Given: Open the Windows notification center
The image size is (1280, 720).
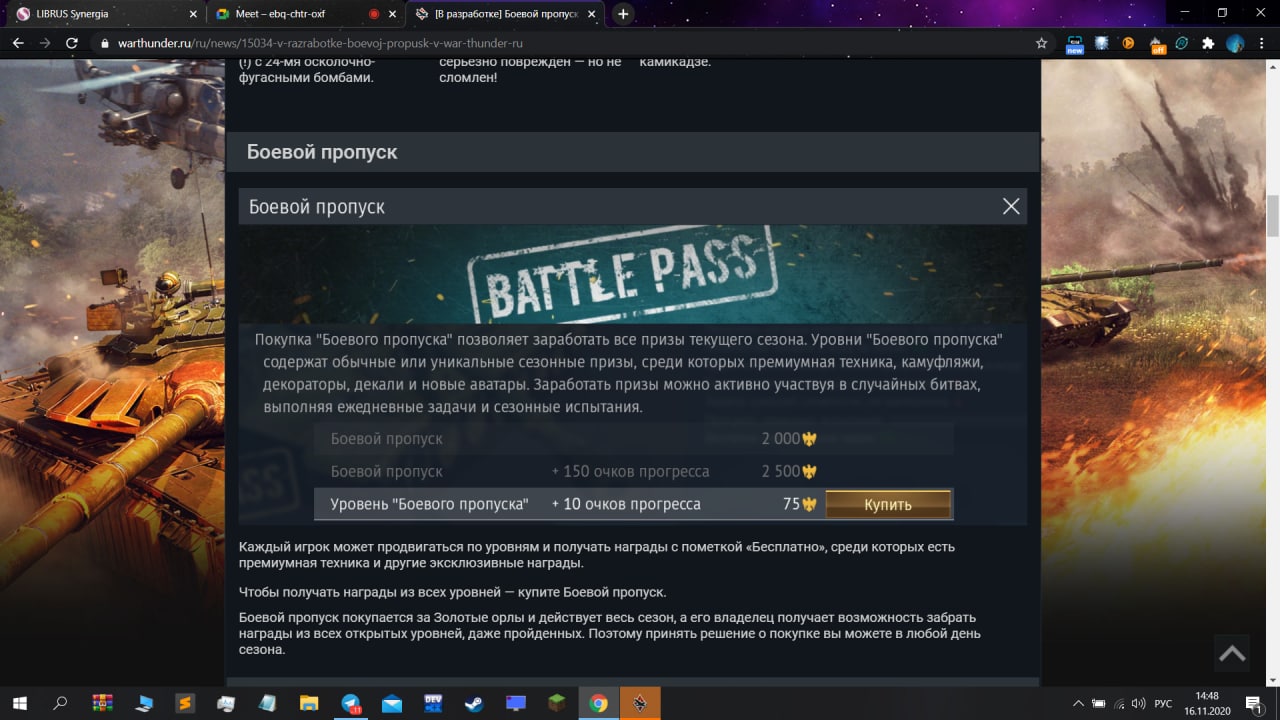Looking at the screenshot, I should [x=1253, y=703].
